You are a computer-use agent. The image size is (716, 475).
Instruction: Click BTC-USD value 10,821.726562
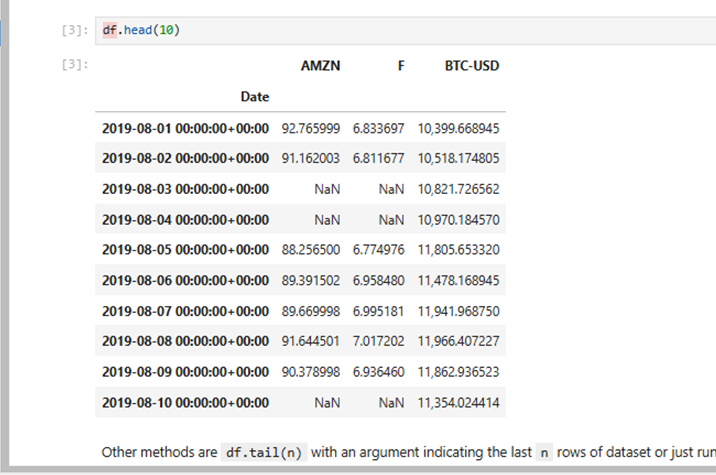(x=458, y=189)
